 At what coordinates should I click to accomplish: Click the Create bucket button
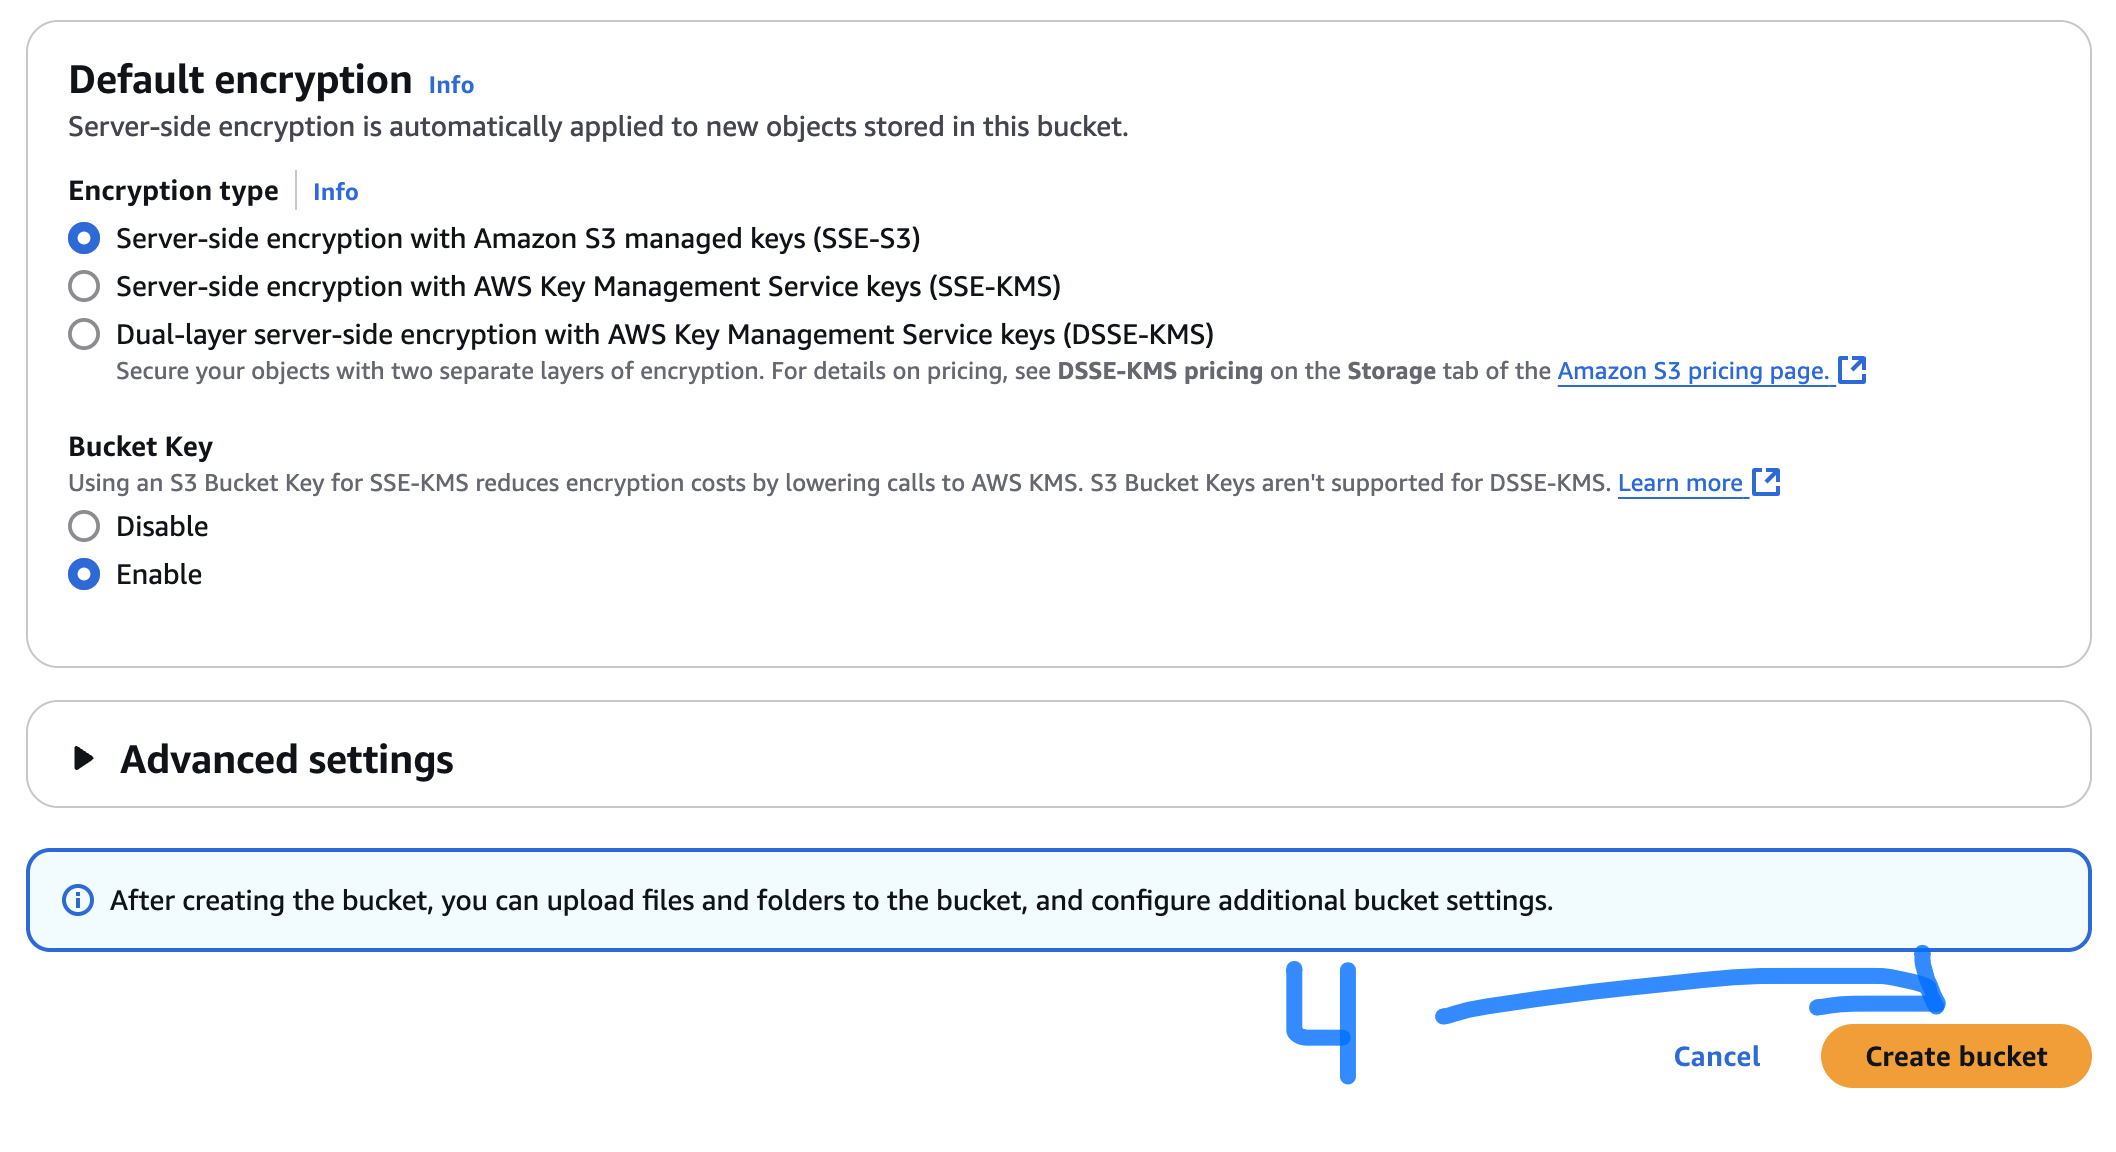coord(1955,1056)
